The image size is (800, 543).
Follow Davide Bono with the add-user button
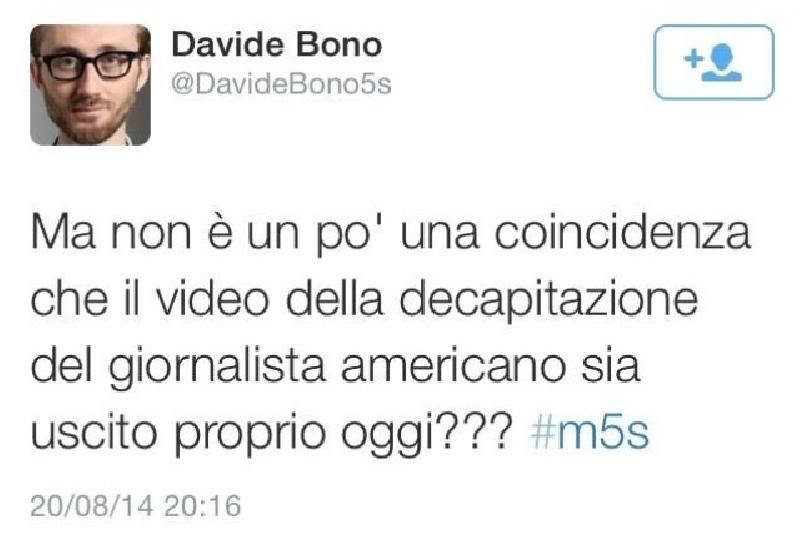click(x=714, y=62)
